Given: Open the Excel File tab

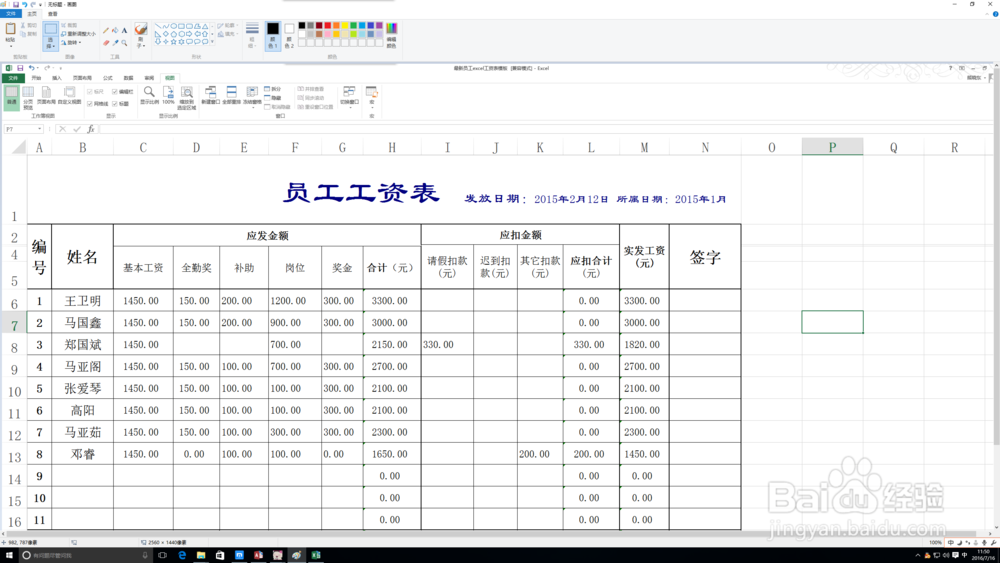Looking at the screenshot, I should point(13,78).
